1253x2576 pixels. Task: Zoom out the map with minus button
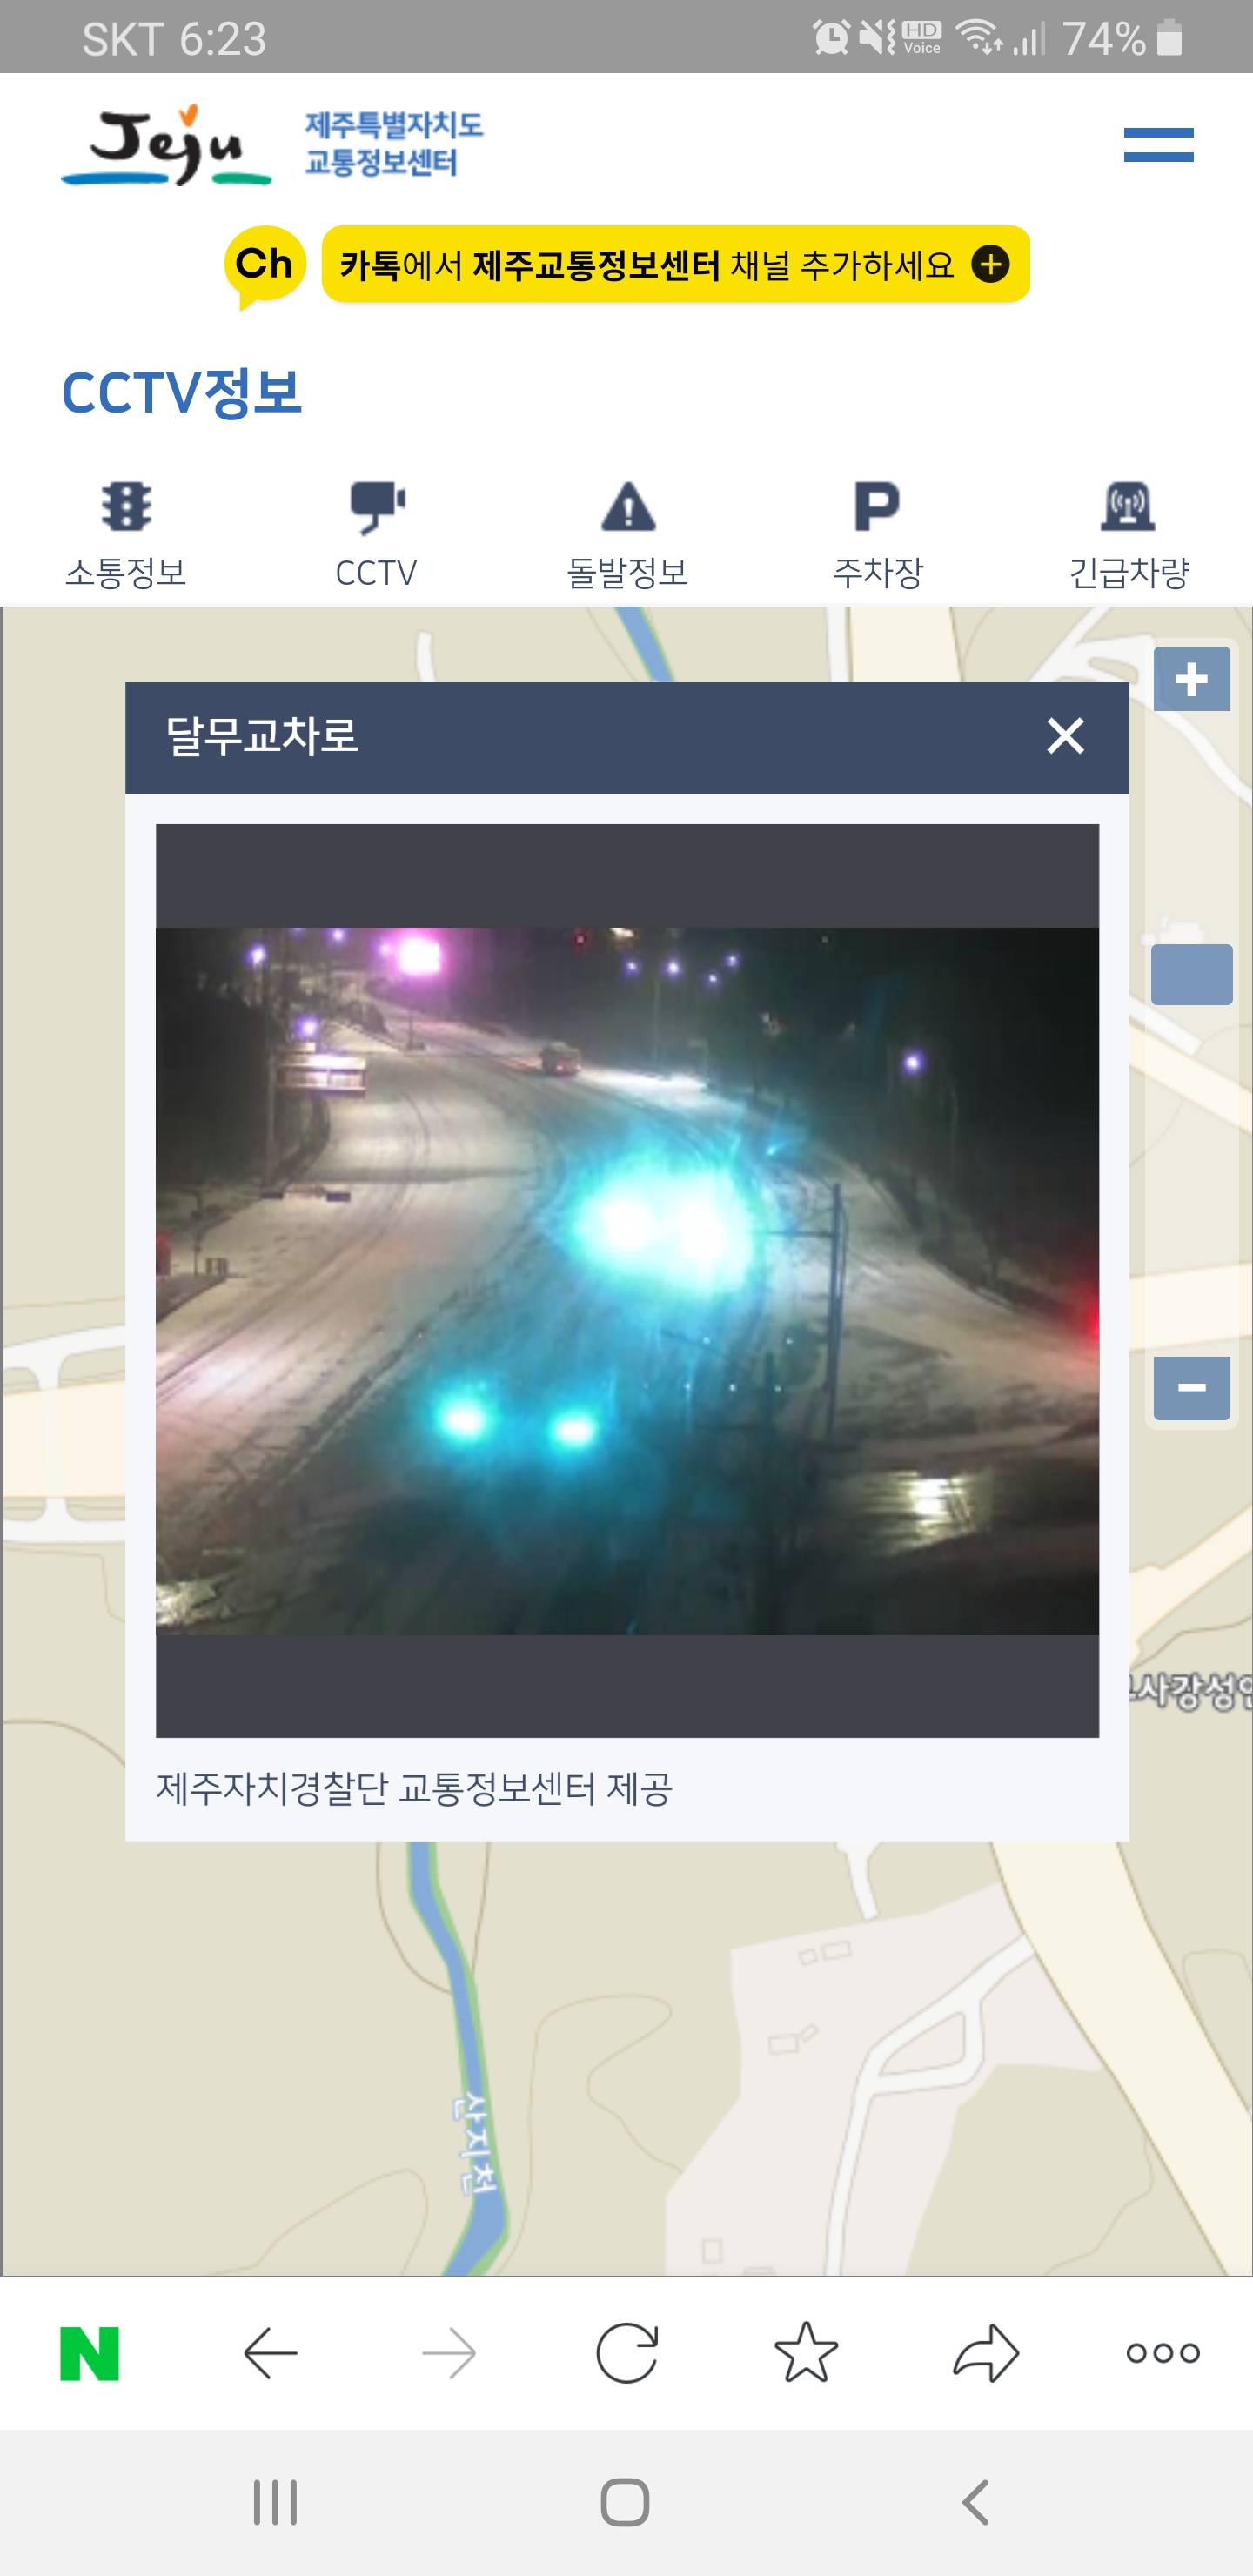point(1191,1388)
